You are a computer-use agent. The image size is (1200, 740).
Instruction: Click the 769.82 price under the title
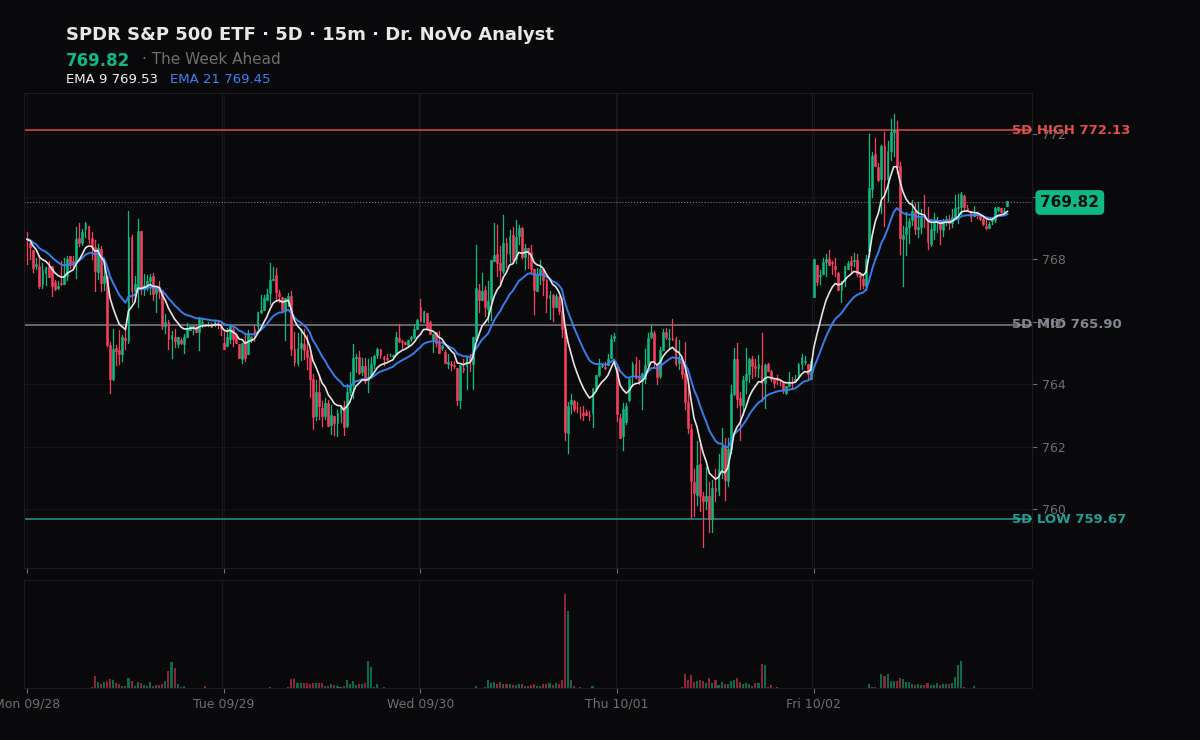coord(98,61)
